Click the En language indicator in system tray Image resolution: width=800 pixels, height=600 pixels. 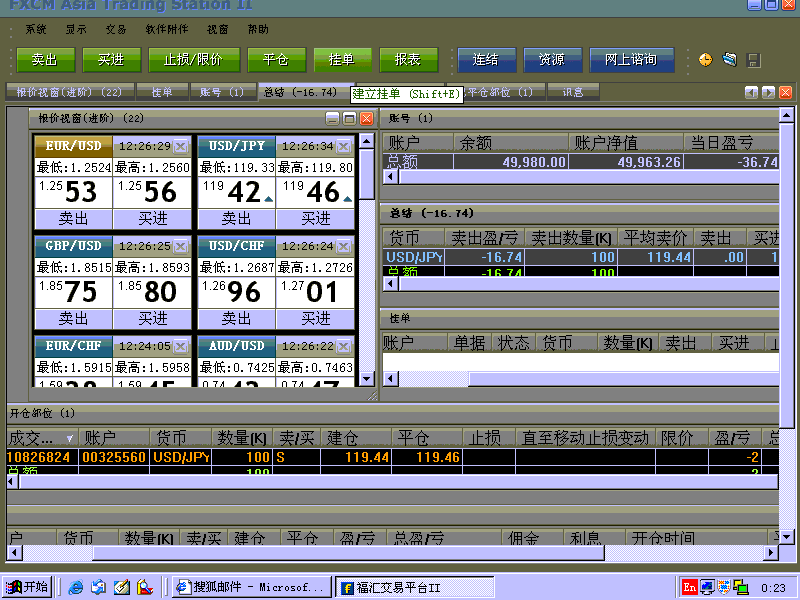pyautogui.click(x=690, y=587)
